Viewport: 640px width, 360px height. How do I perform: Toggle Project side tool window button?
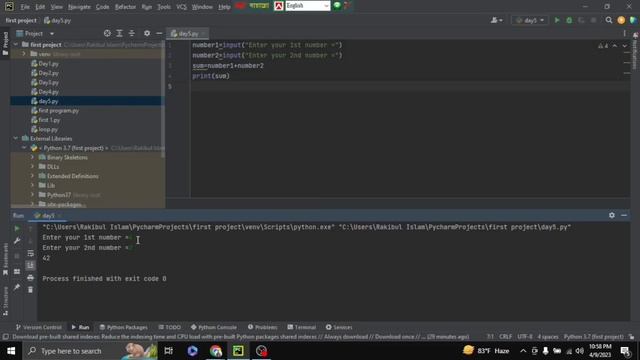click(5, 43)
